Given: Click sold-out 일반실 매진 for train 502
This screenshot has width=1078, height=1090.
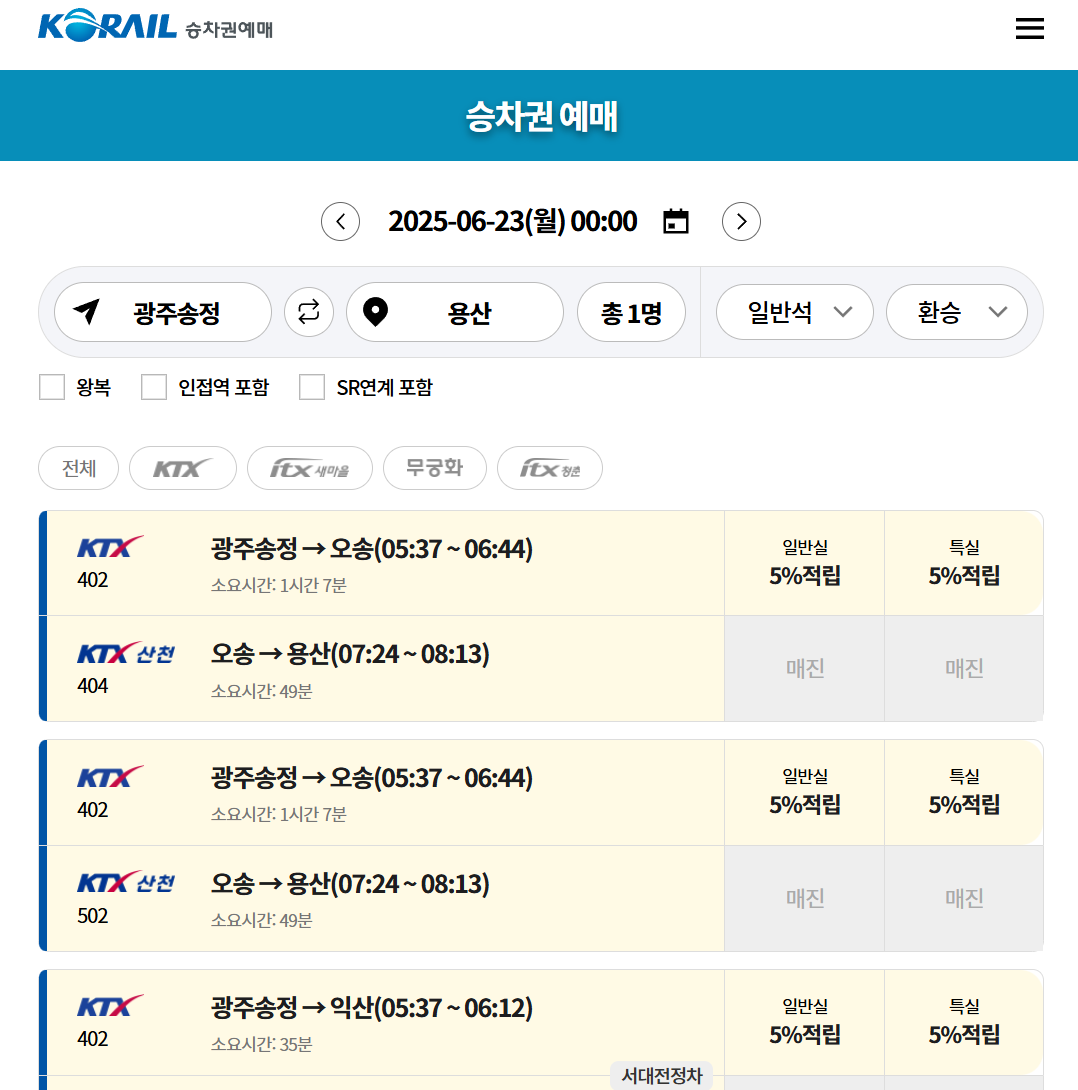Looking at the screenshot, I should click(804, 899).
